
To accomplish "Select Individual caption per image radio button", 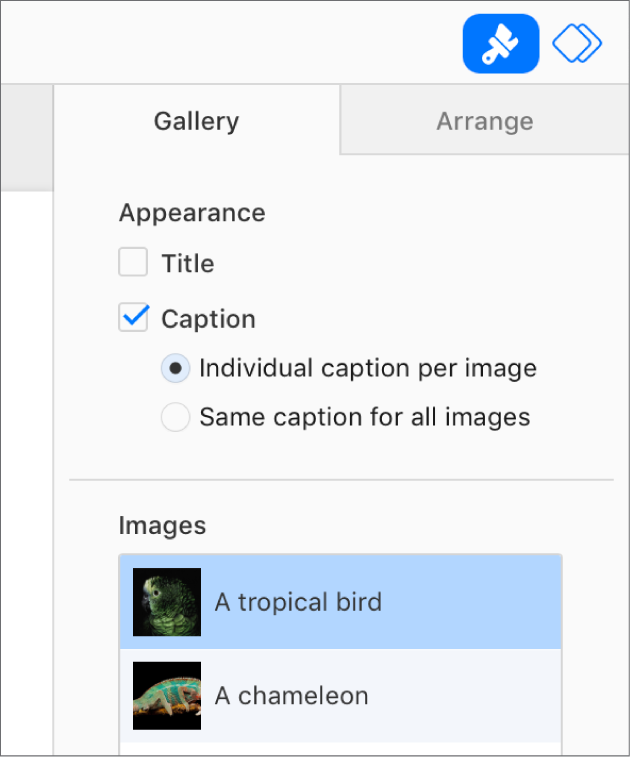I will click(175, 368).
